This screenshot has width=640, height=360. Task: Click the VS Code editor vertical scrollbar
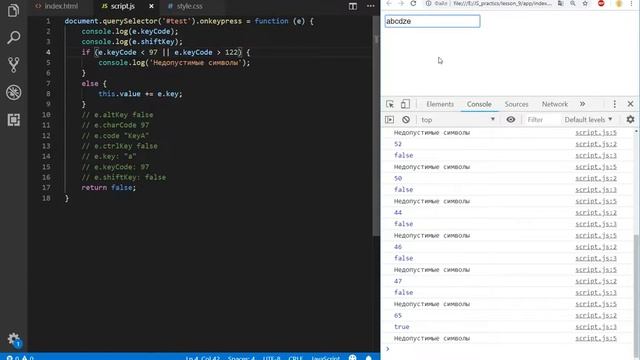point(376,127)
